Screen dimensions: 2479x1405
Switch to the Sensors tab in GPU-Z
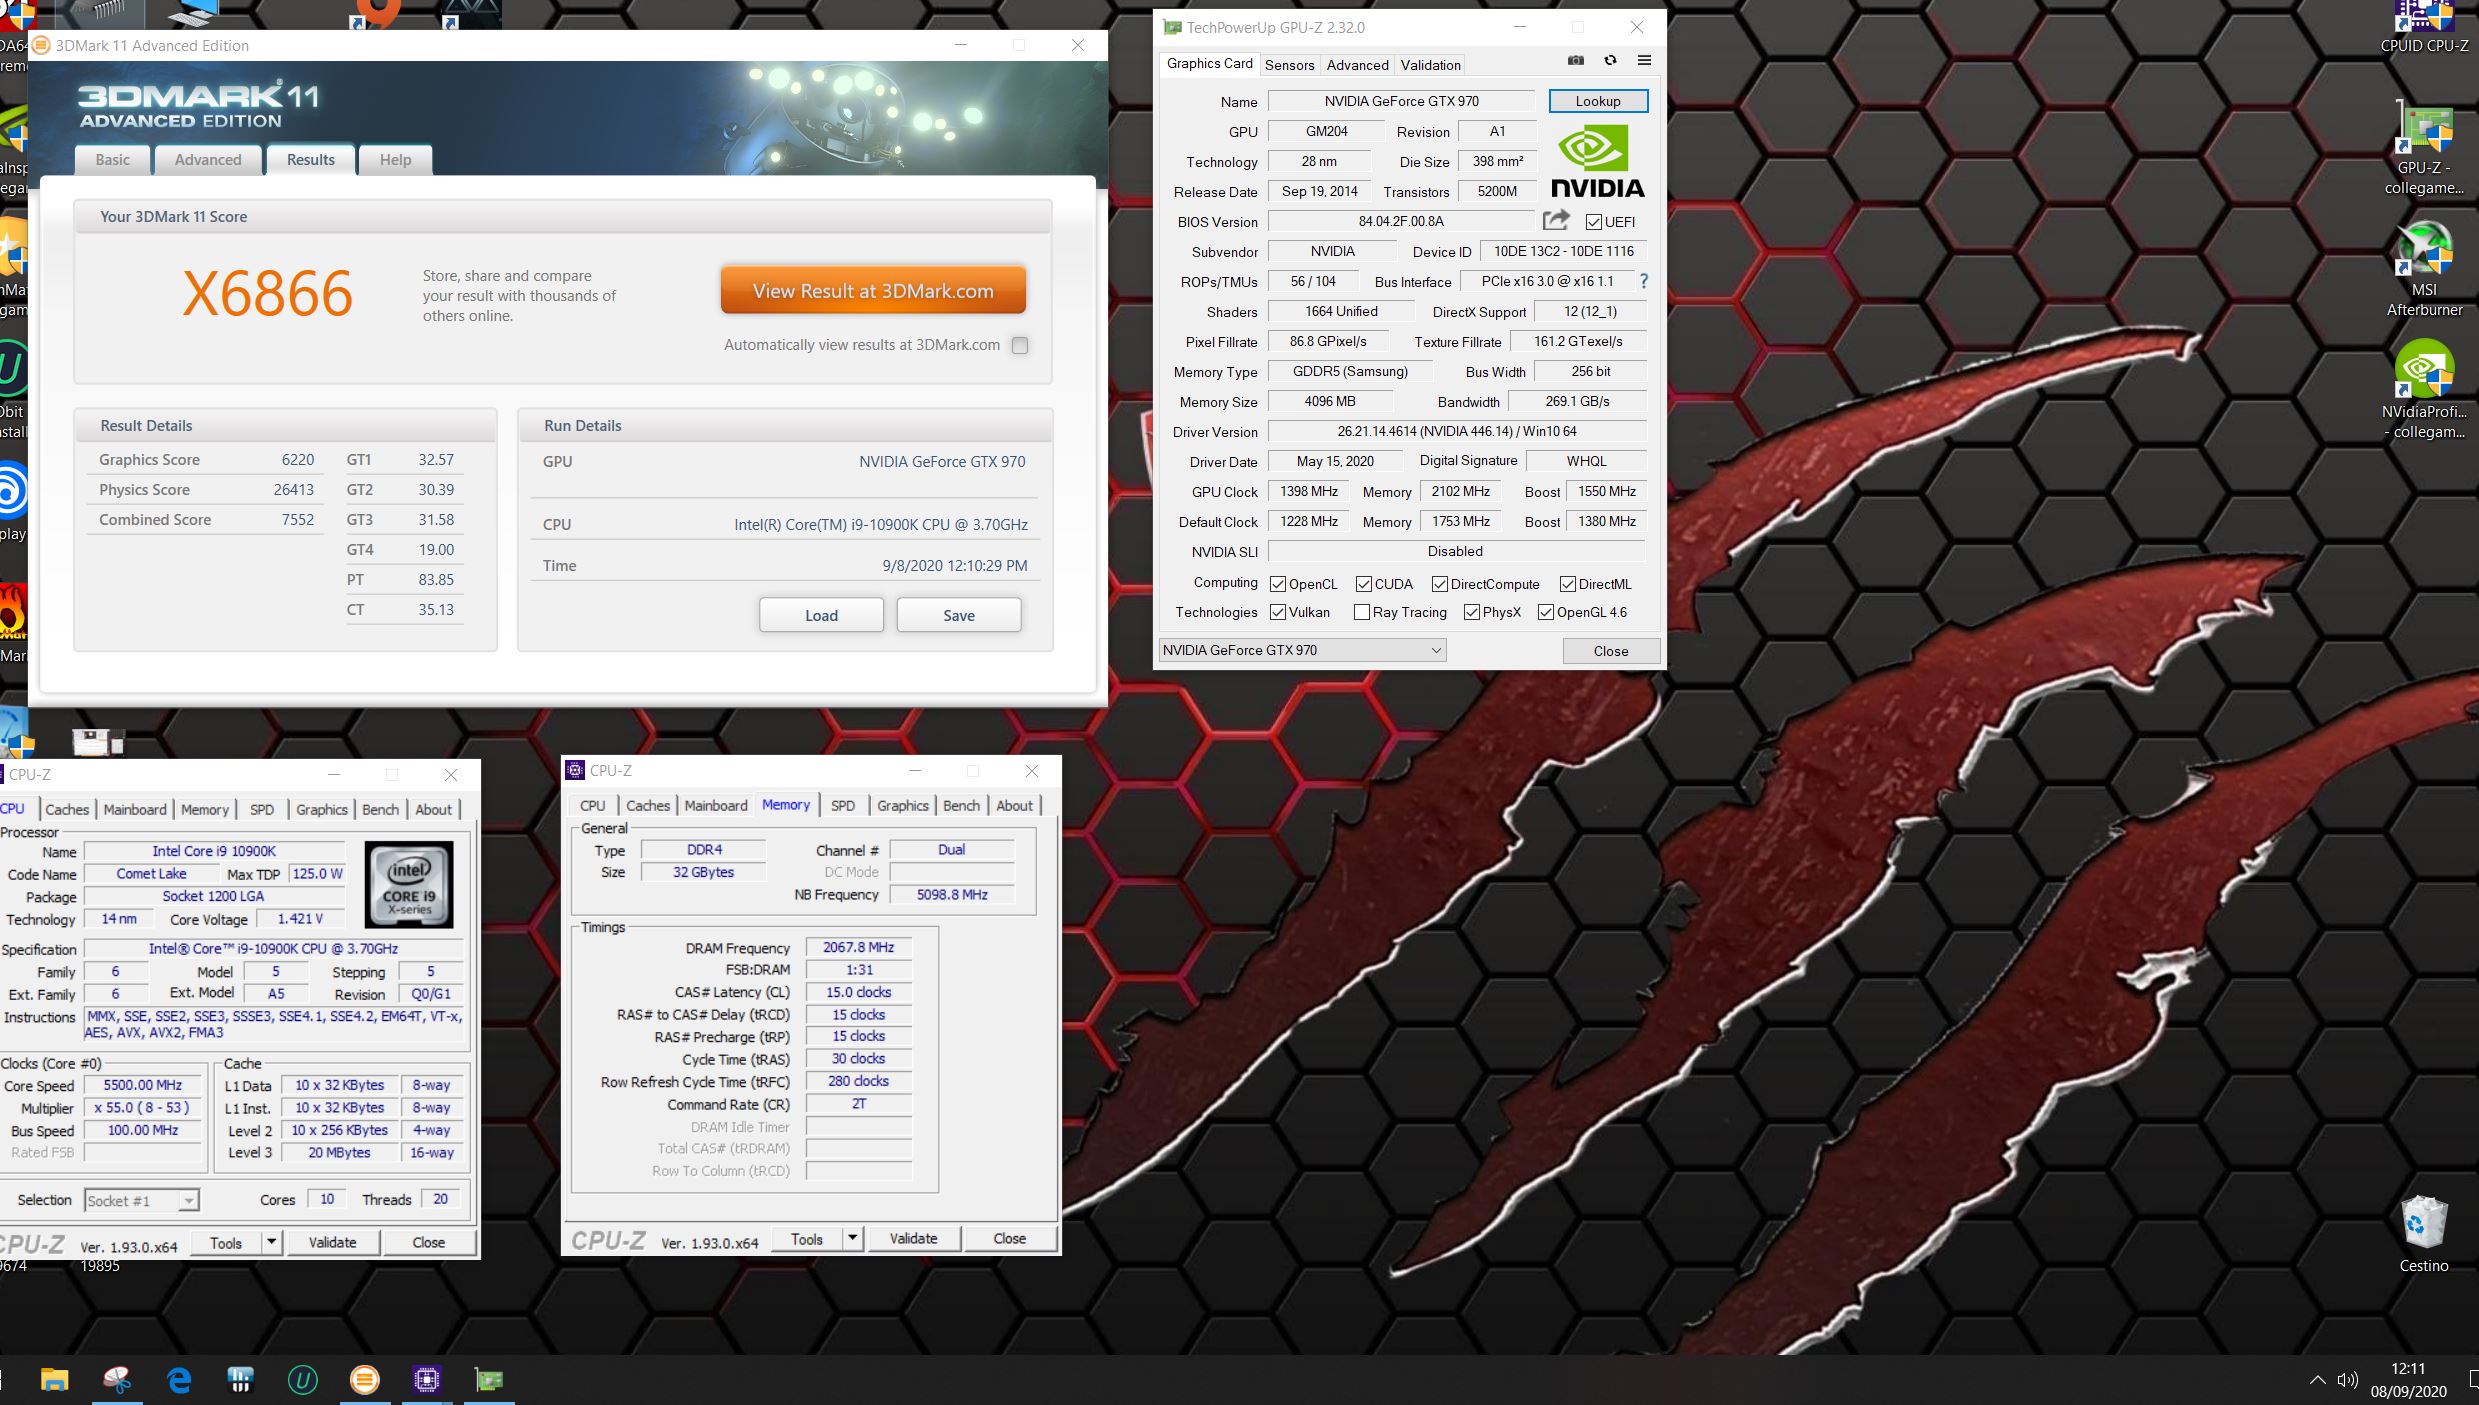coord(1289,65)
